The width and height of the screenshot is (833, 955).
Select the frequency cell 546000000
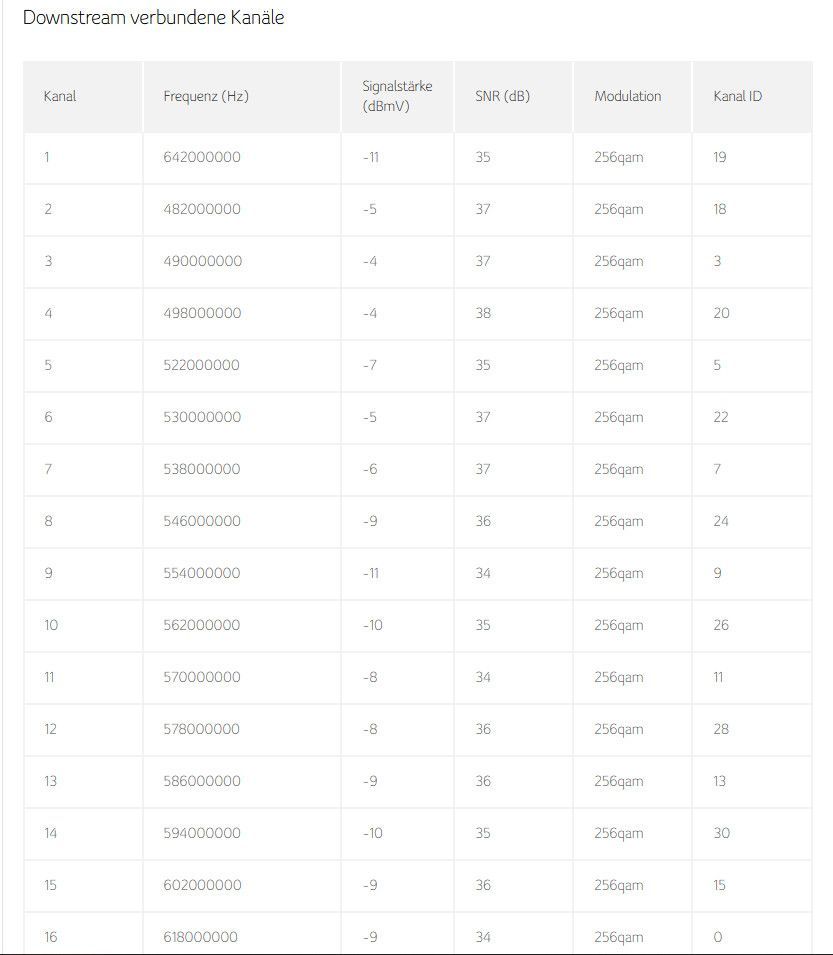(x=202, y=521)
